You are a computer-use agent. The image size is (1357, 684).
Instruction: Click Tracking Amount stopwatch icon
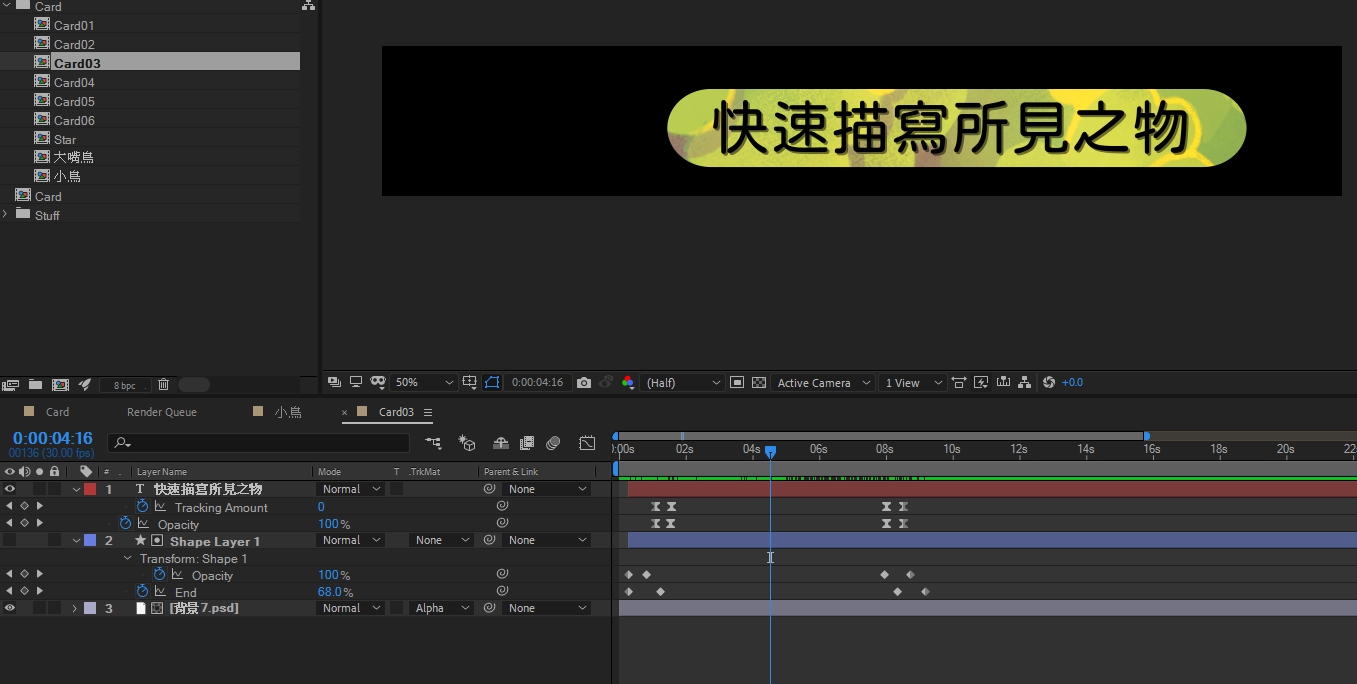tap(142, 507)
